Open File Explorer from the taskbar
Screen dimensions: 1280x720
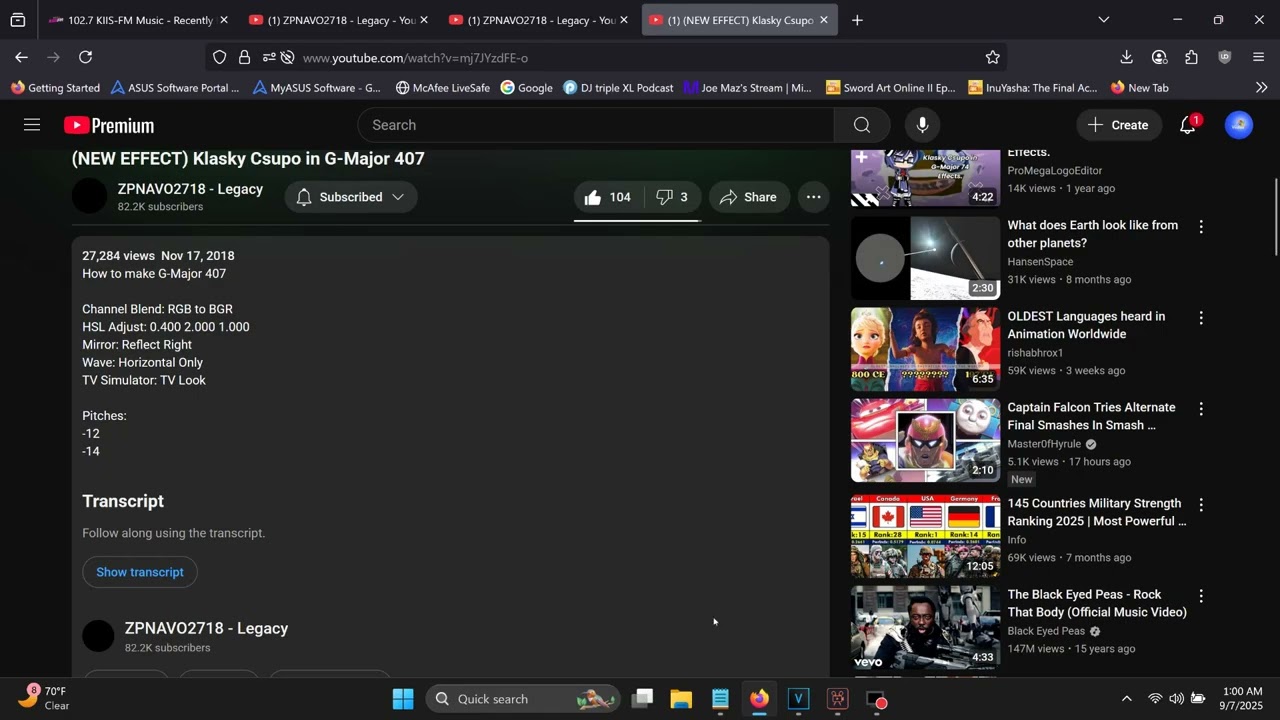[681, 699]
